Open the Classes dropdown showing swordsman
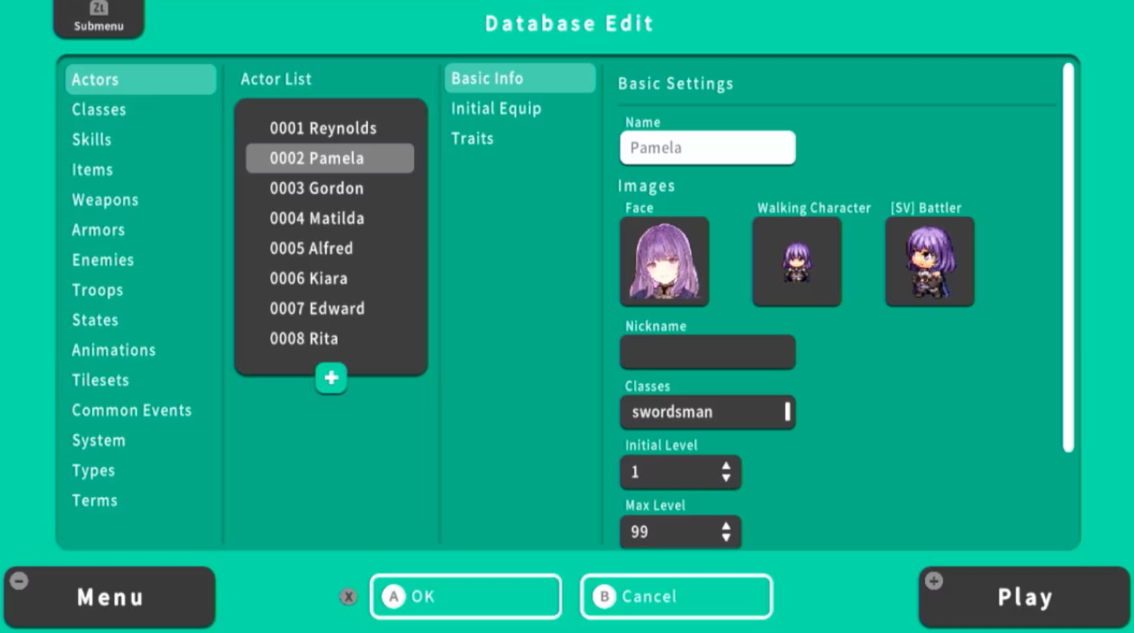This screenshot has width=1134, height=633. pyautogui.click(x=707, y=411)
